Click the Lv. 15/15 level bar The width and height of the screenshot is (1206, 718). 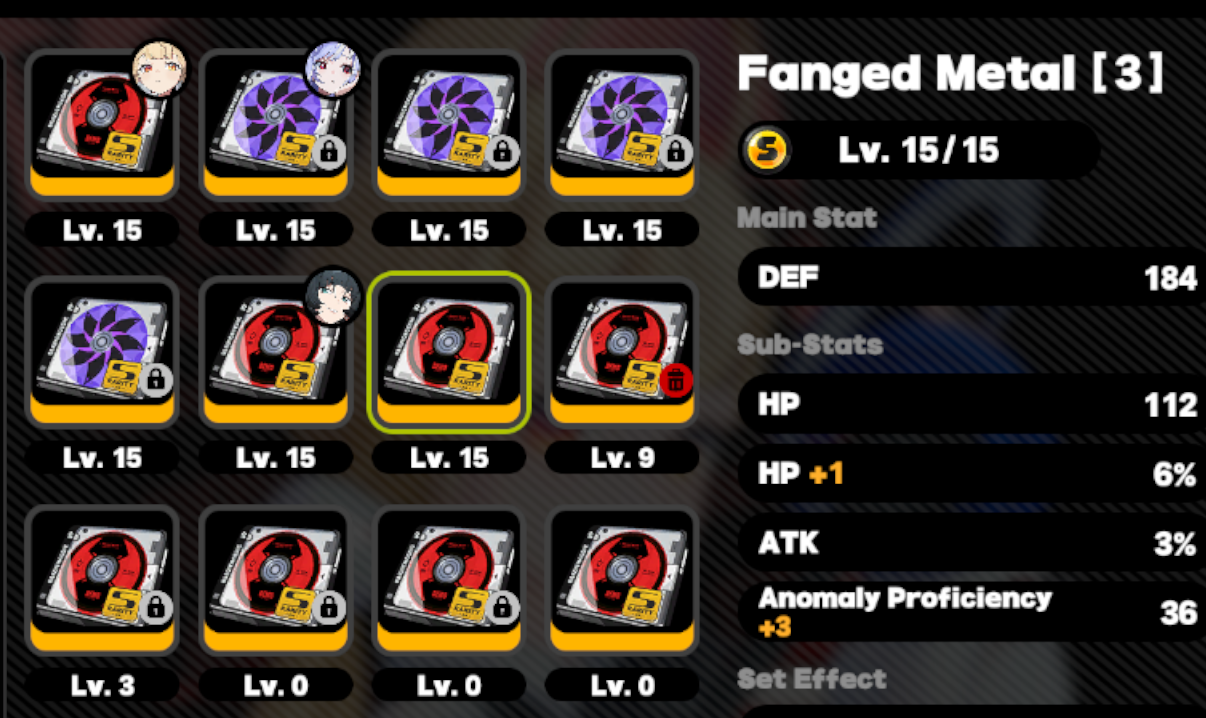919,150
